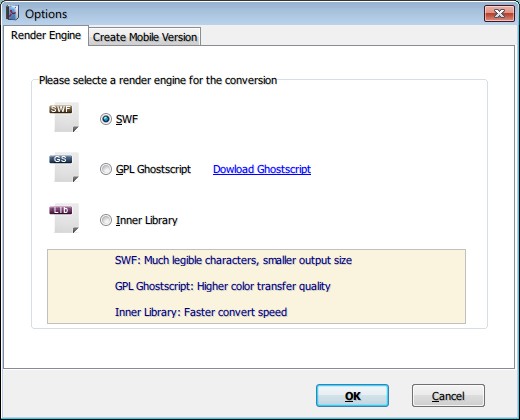Select the SWF radio button
Screen dimensions: 520x420
(x=106, y=119)
